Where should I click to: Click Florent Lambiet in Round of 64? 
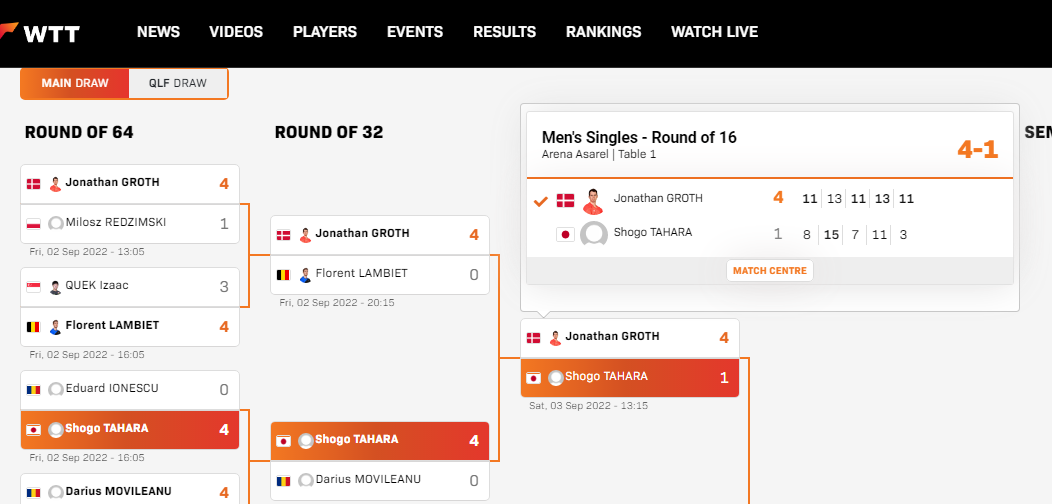(x=112, y=326)
